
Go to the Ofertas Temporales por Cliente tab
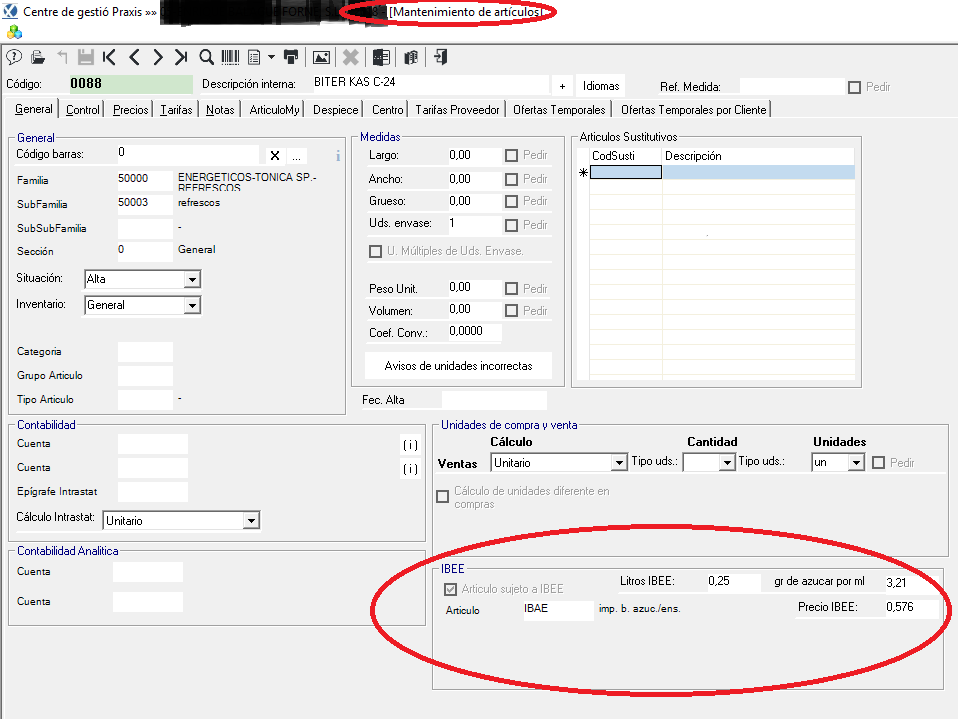coord(693,110)
